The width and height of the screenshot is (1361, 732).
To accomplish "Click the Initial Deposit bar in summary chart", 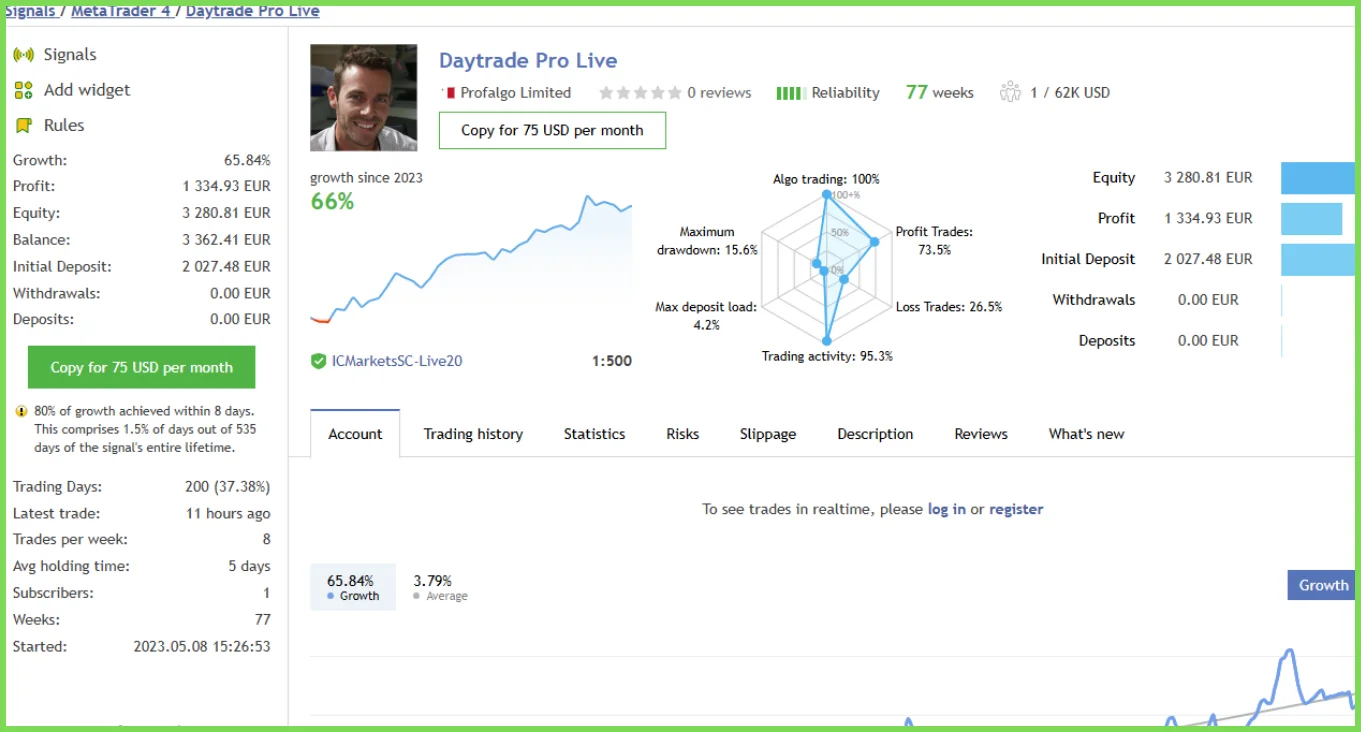I will click(x=1318, y=259).
